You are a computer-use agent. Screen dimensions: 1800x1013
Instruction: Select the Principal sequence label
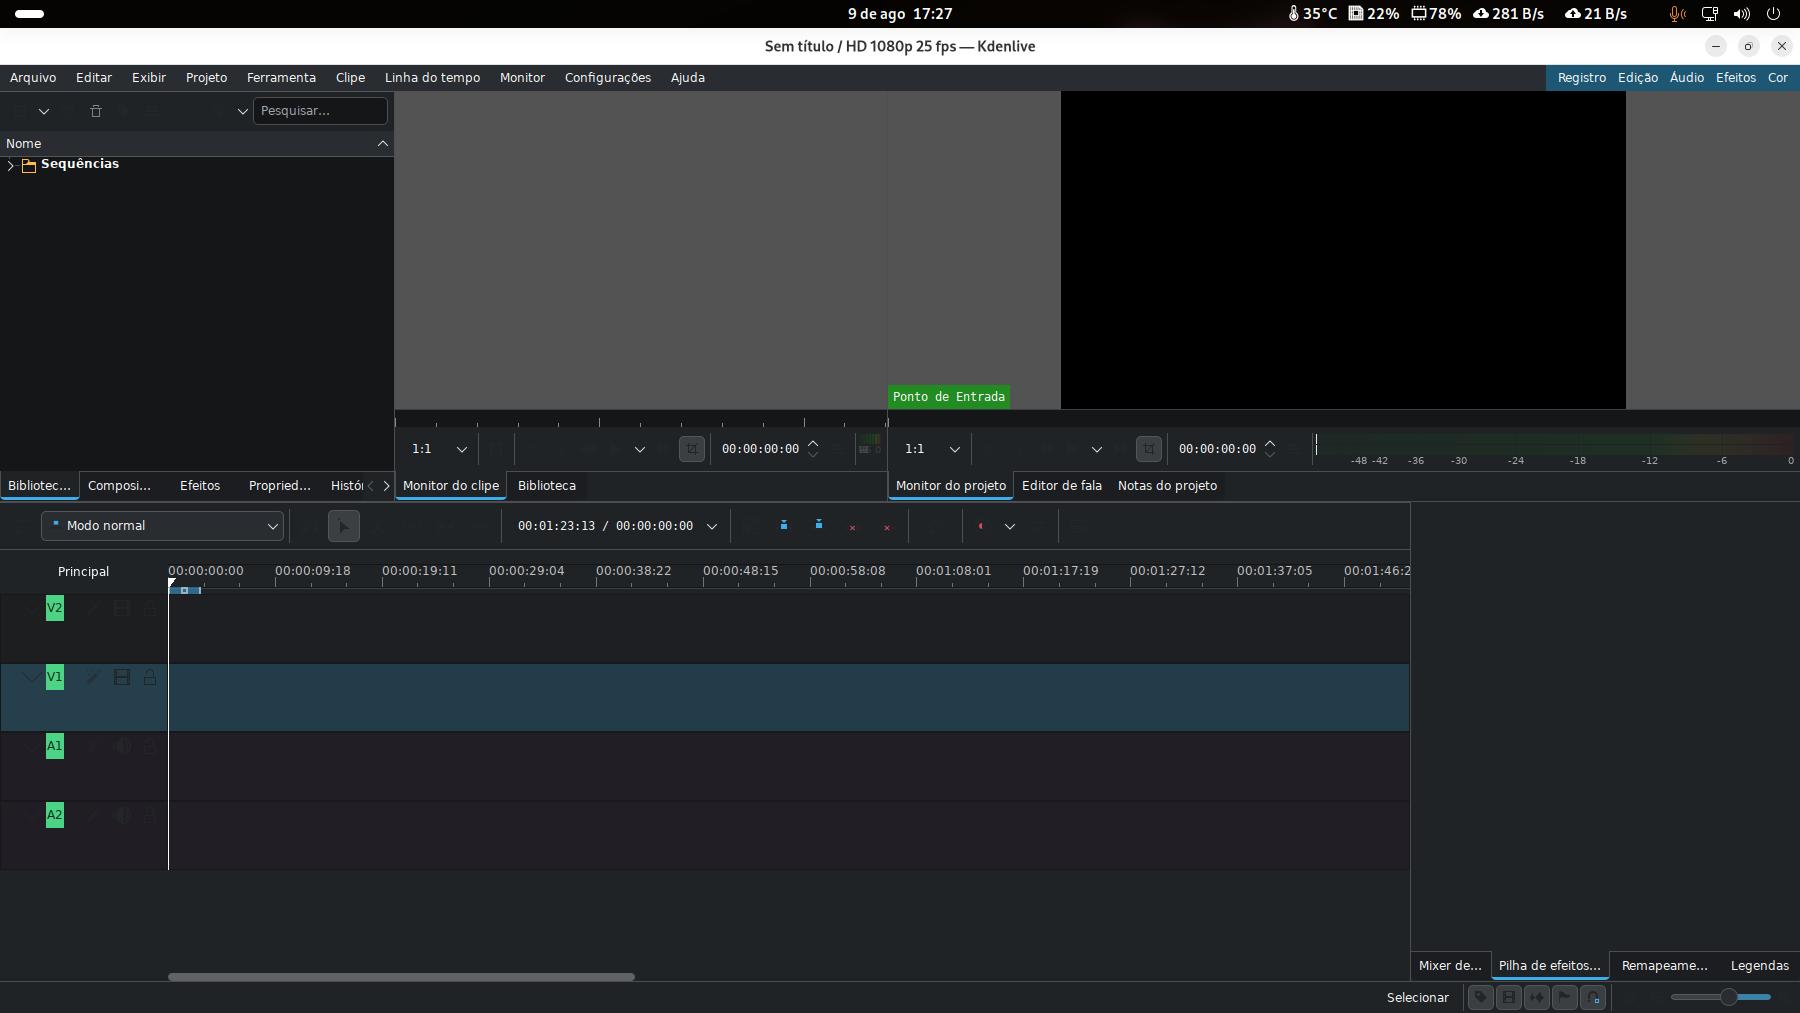point(83,572)
